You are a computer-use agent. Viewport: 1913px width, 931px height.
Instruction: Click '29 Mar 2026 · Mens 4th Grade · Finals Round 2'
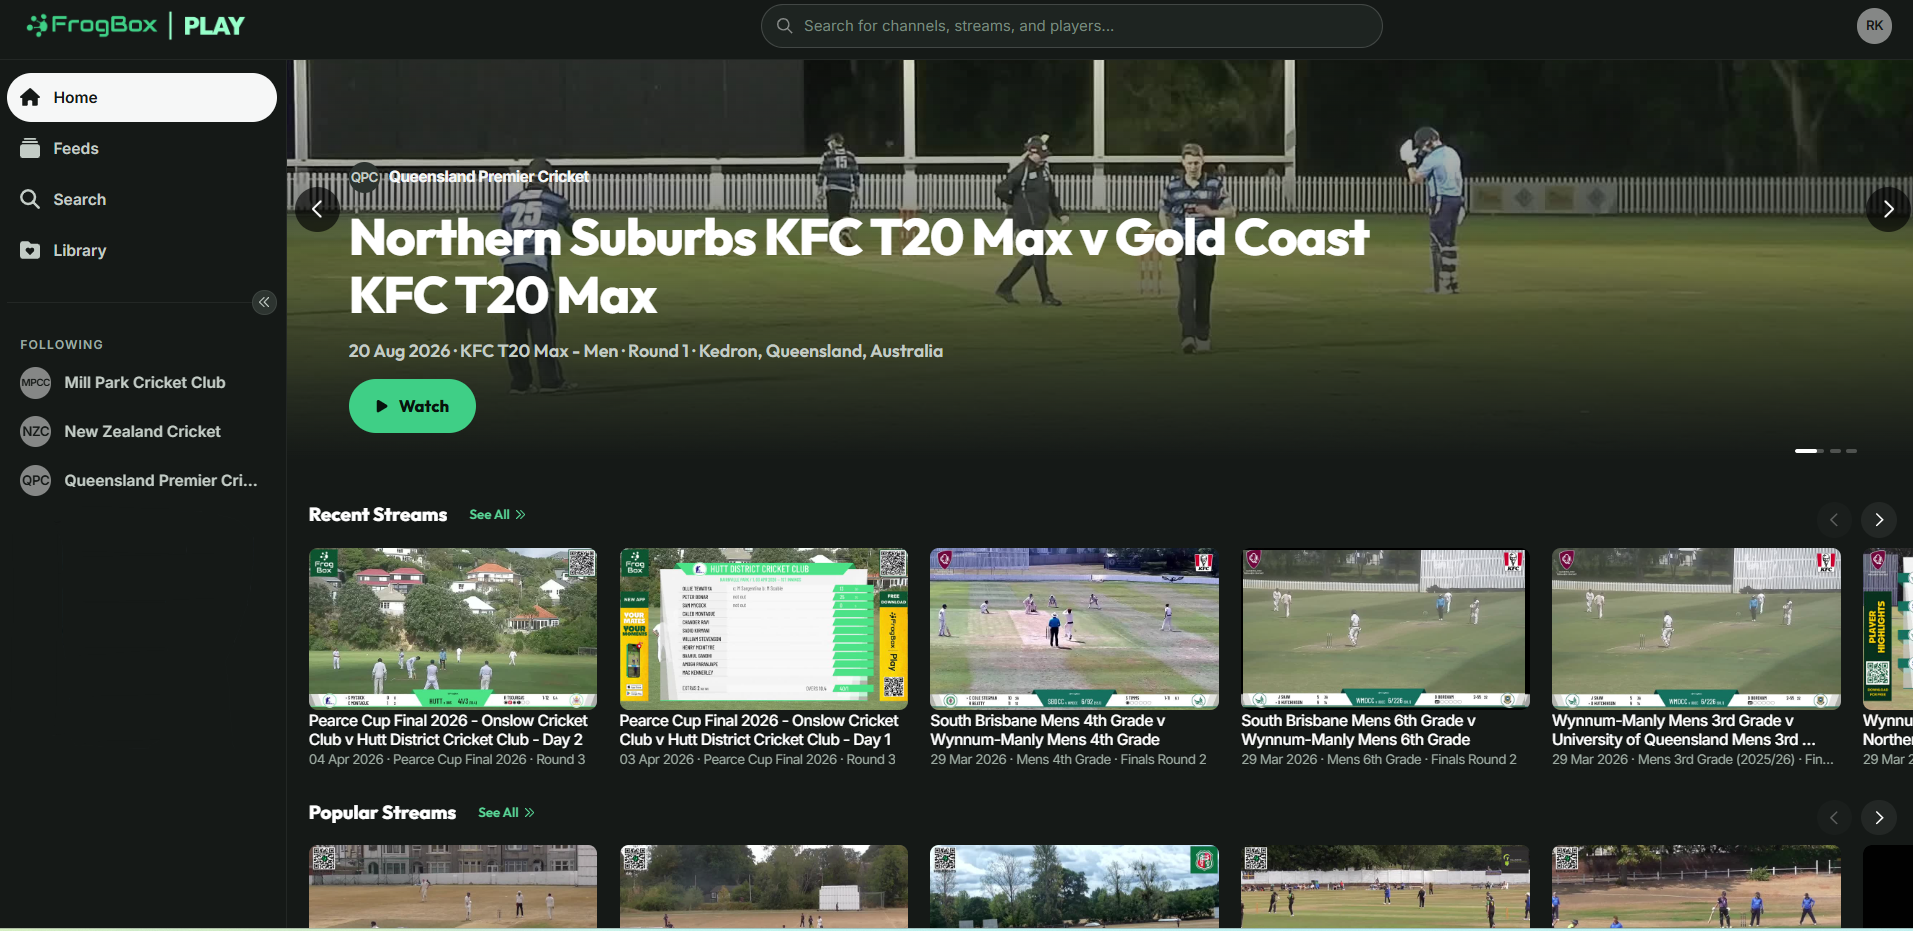tap(1068, 760)
